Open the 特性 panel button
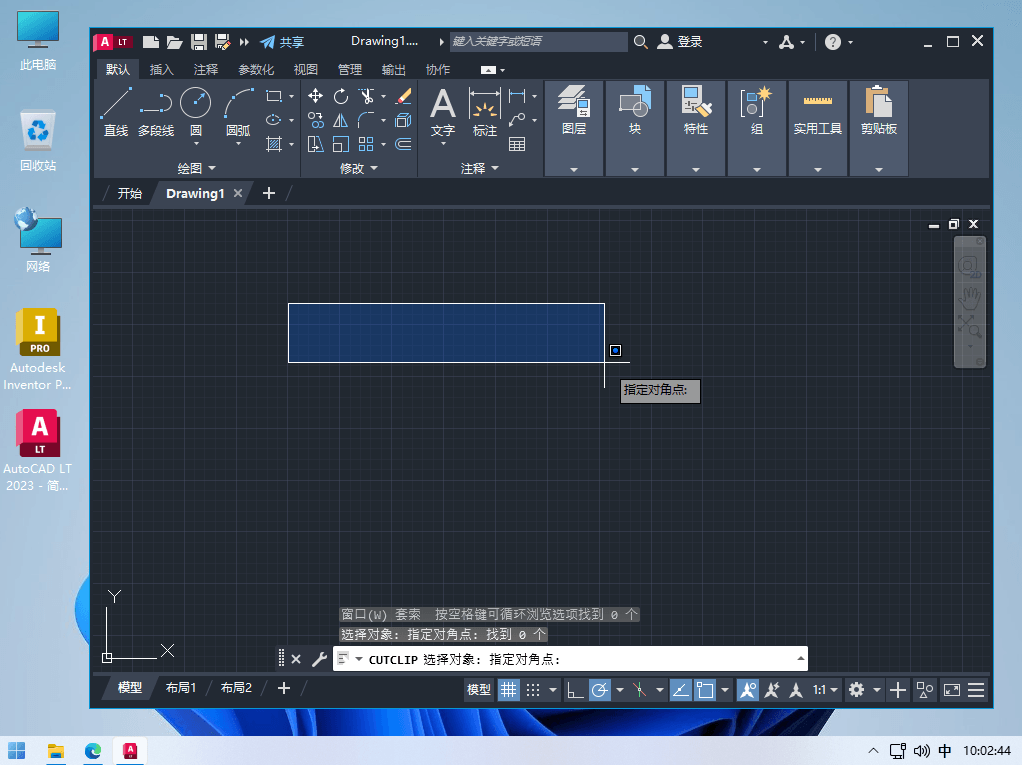Screen dimensions: 1022x765 coord(695,128)
